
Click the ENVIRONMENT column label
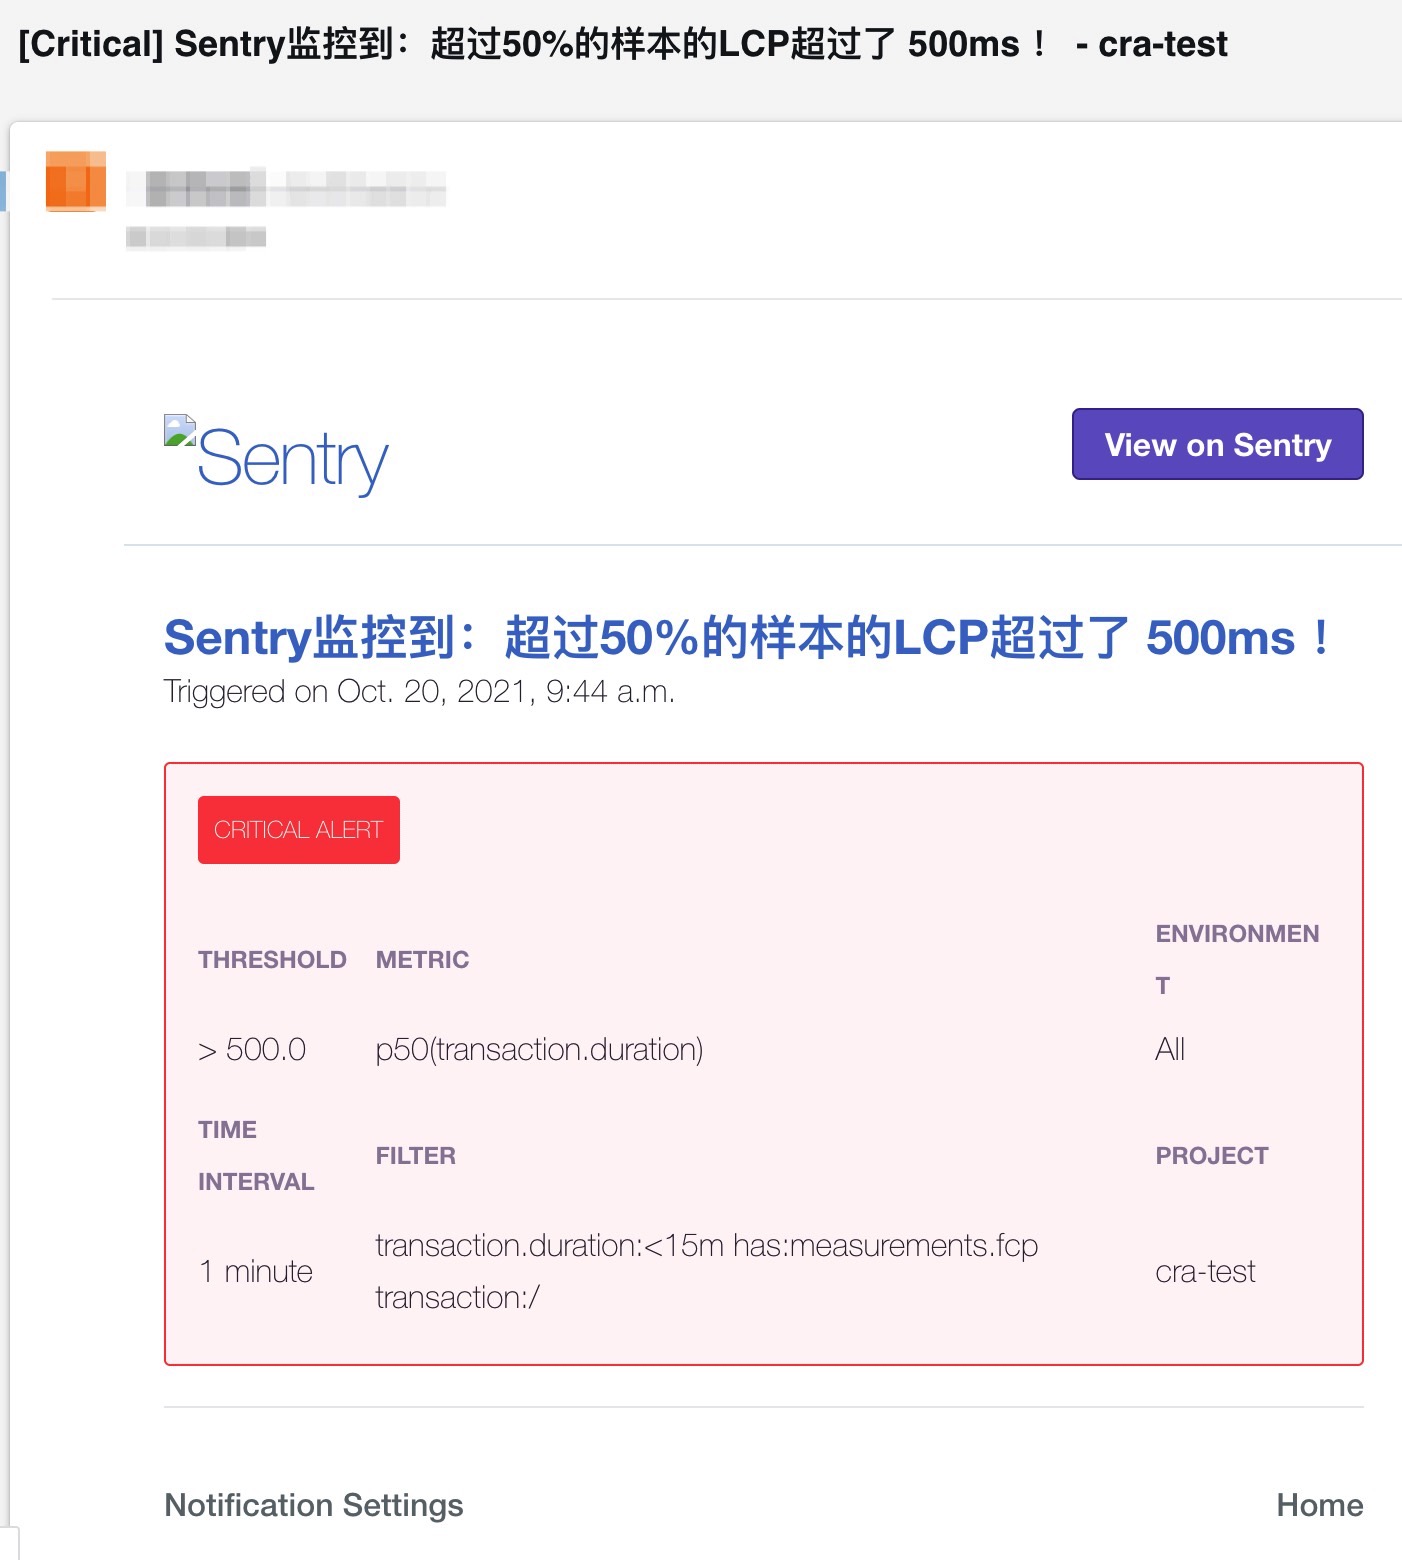pos(1237,960)
